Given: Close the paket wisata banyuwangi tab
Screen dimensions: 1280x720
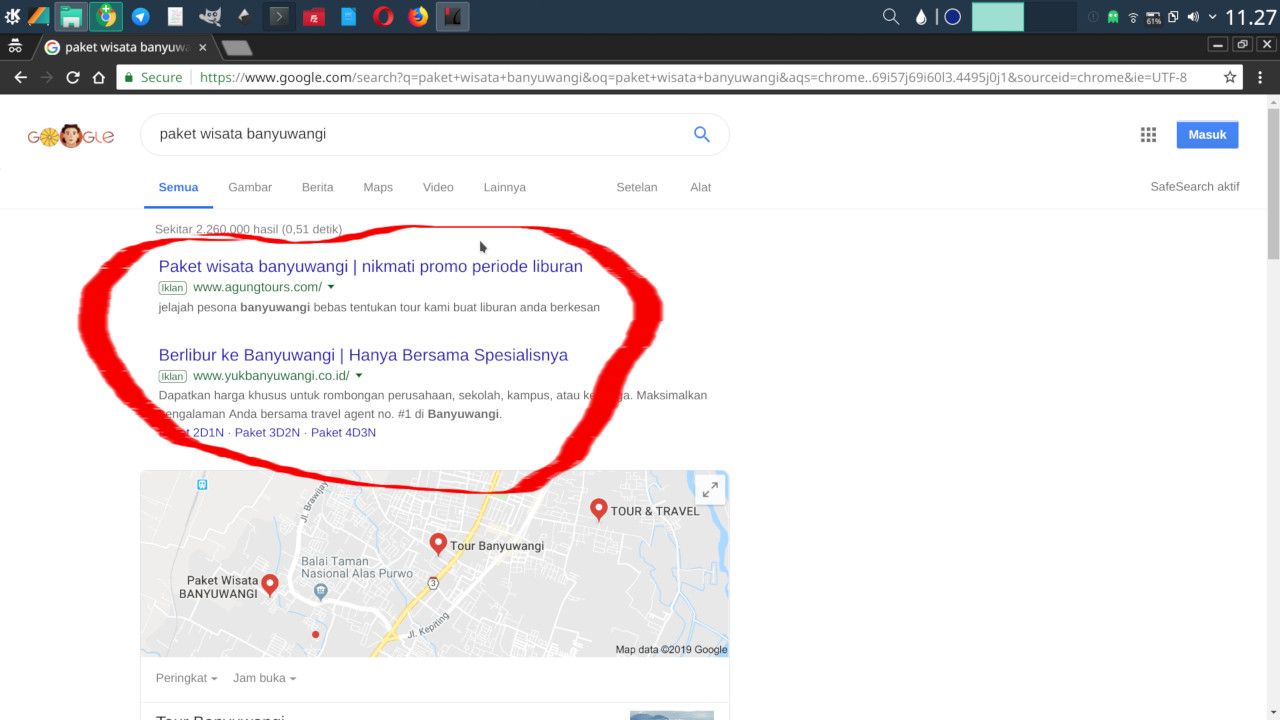Looking at the screenshot, I should 203,47.
